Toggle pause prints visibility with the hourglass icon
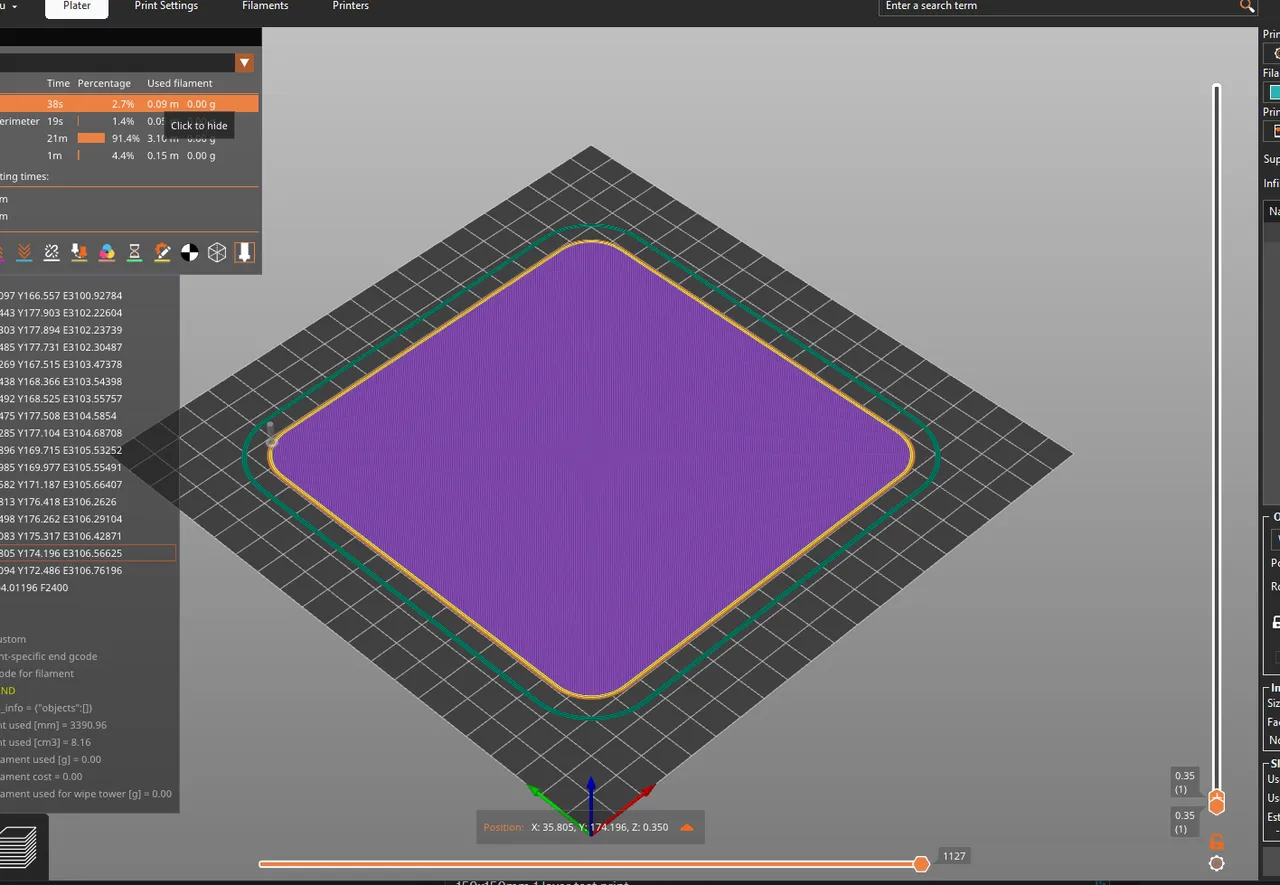The width and height of the screenshot is (1280, 885). coord(134,252)
